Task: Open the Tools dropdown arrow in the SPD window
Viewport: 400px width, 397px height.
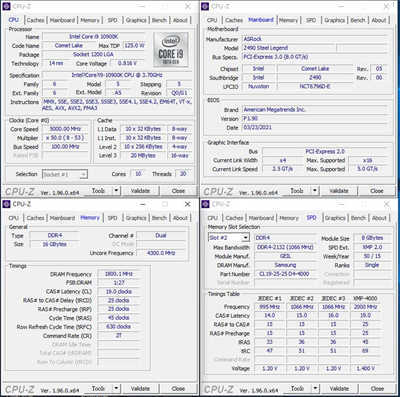Action: click(x=315, y=389)
